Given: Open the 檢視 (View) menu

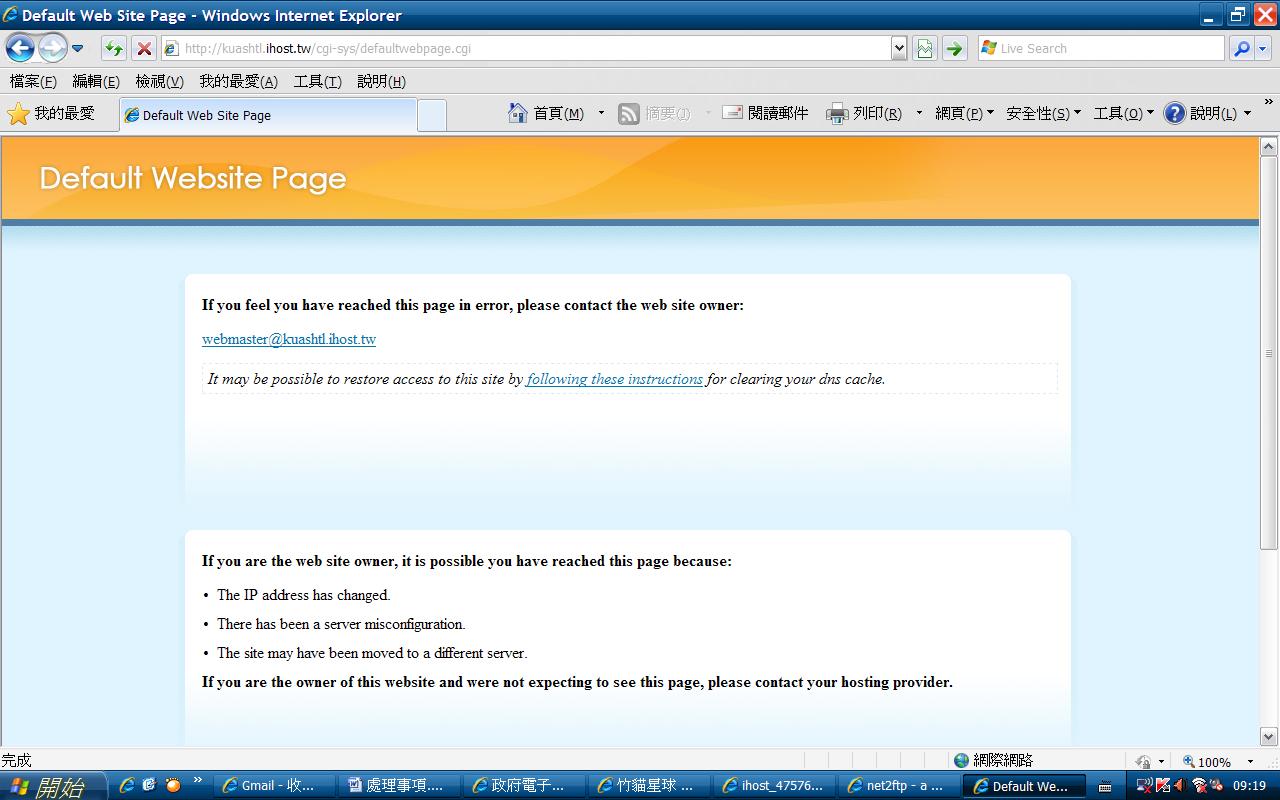Looking at the screenshot, I should 159,82.
